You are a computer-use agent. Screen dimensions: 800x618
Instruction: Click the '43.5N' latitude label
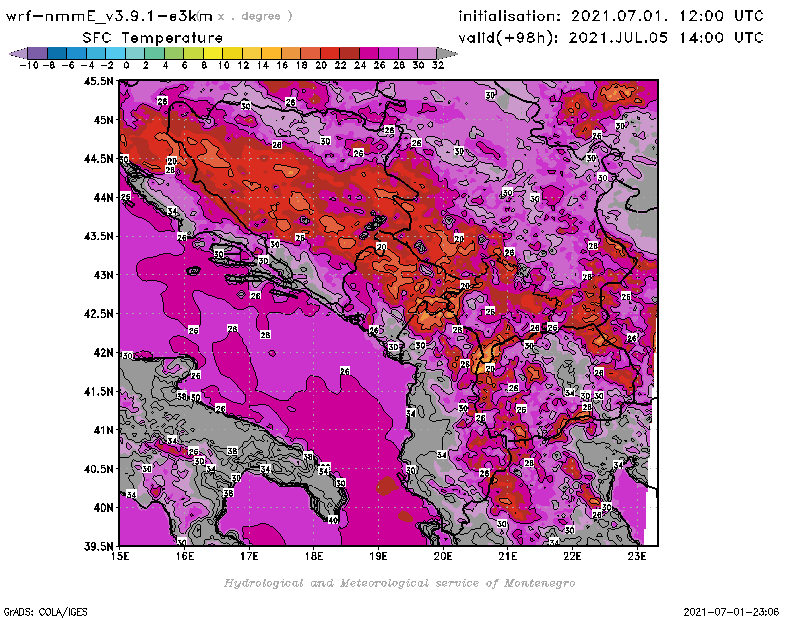[x=98, y=236]
